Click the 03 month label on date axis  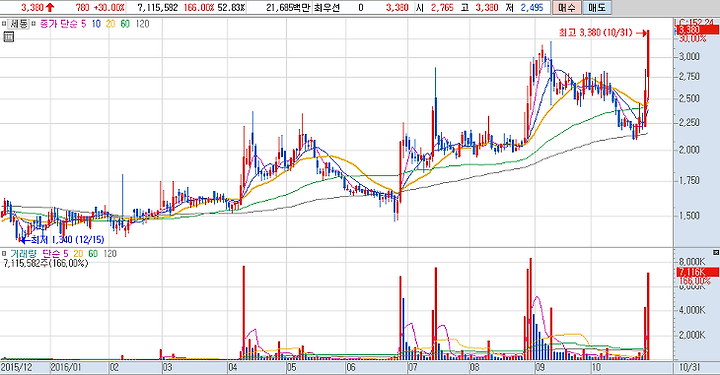[168, 367]
